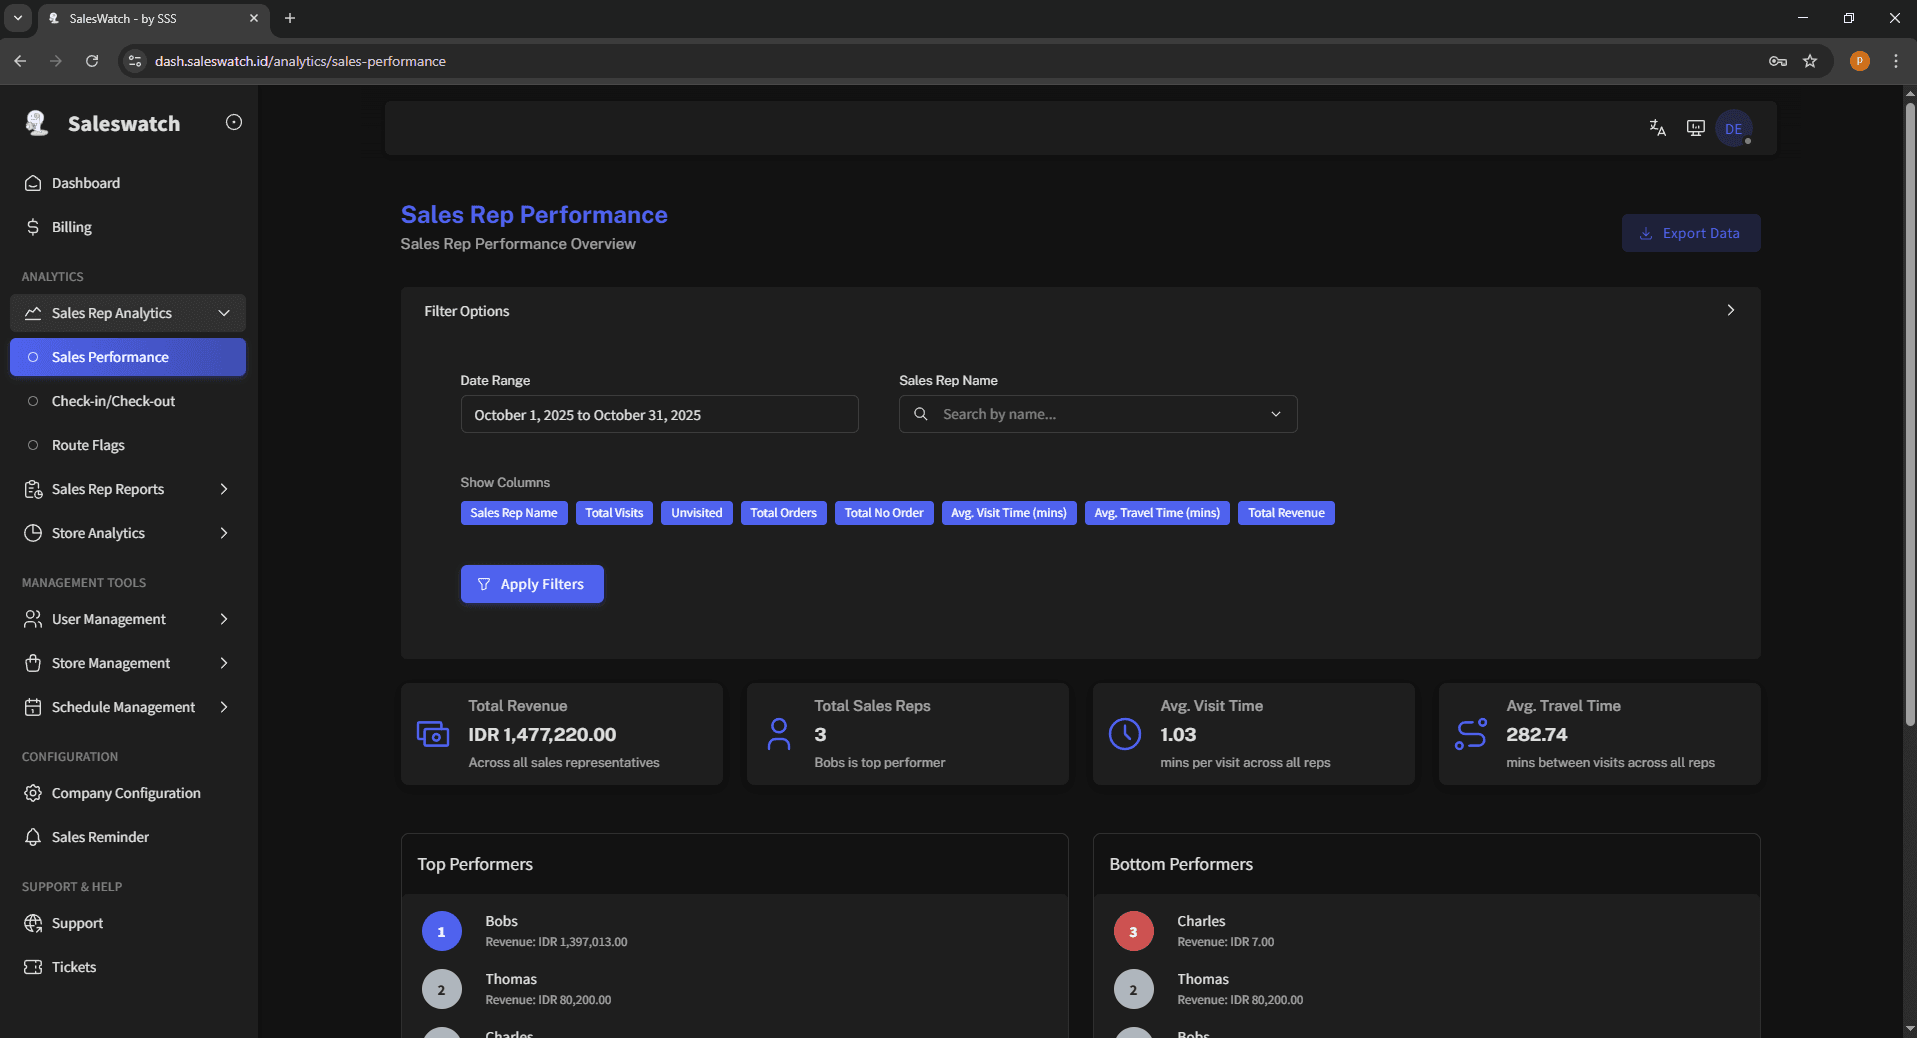
Task: Toggle the Total Visits column chip
Action: [x=614, y=513]
